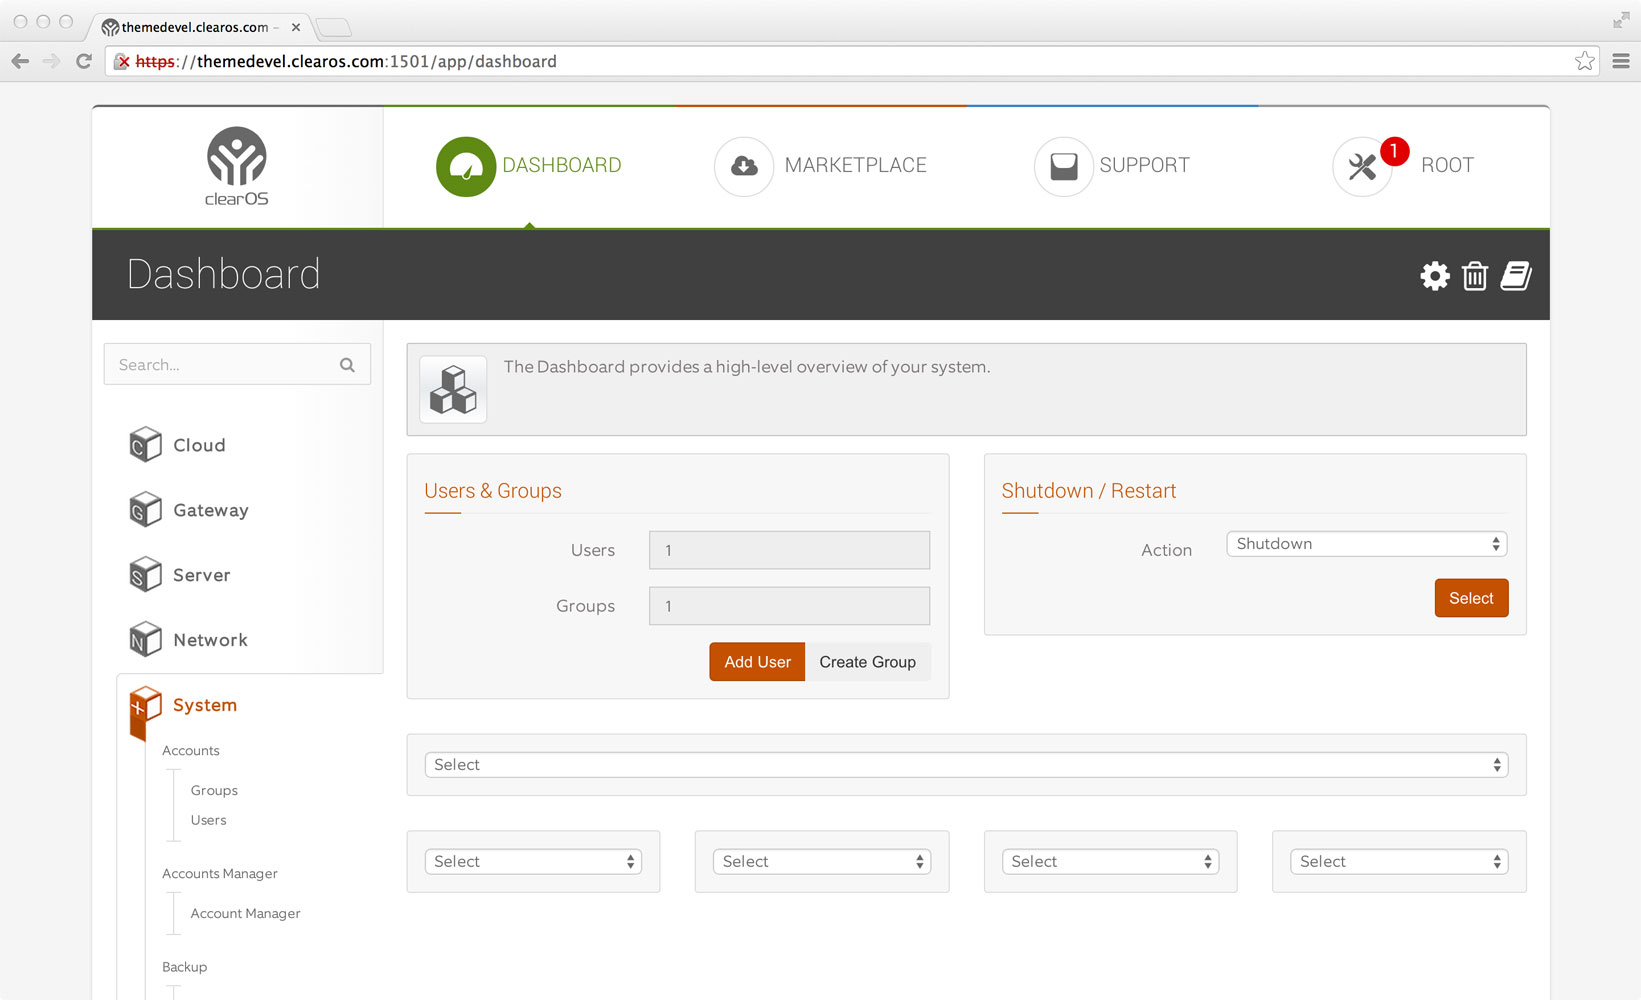Expand the Server sidebar category

click(x=202, y=575)
